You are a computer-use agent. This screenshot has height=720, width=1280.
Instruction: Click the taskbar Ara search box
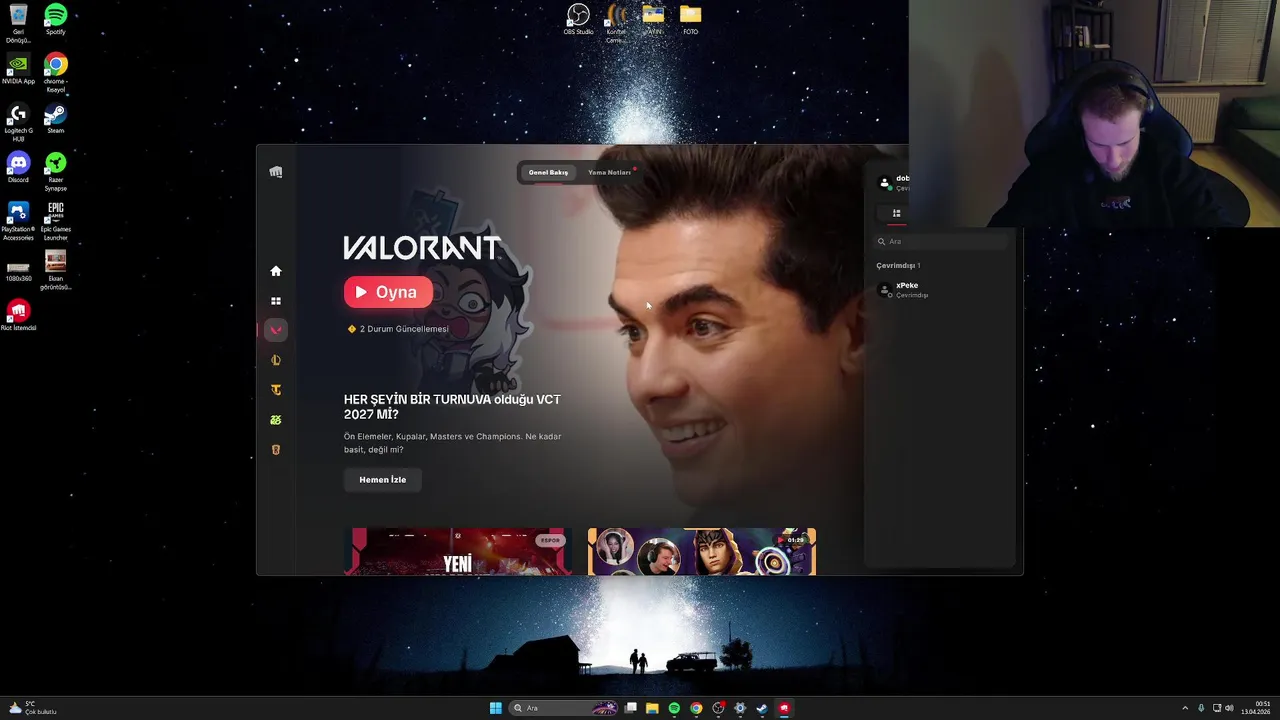(x=565, y=708)
